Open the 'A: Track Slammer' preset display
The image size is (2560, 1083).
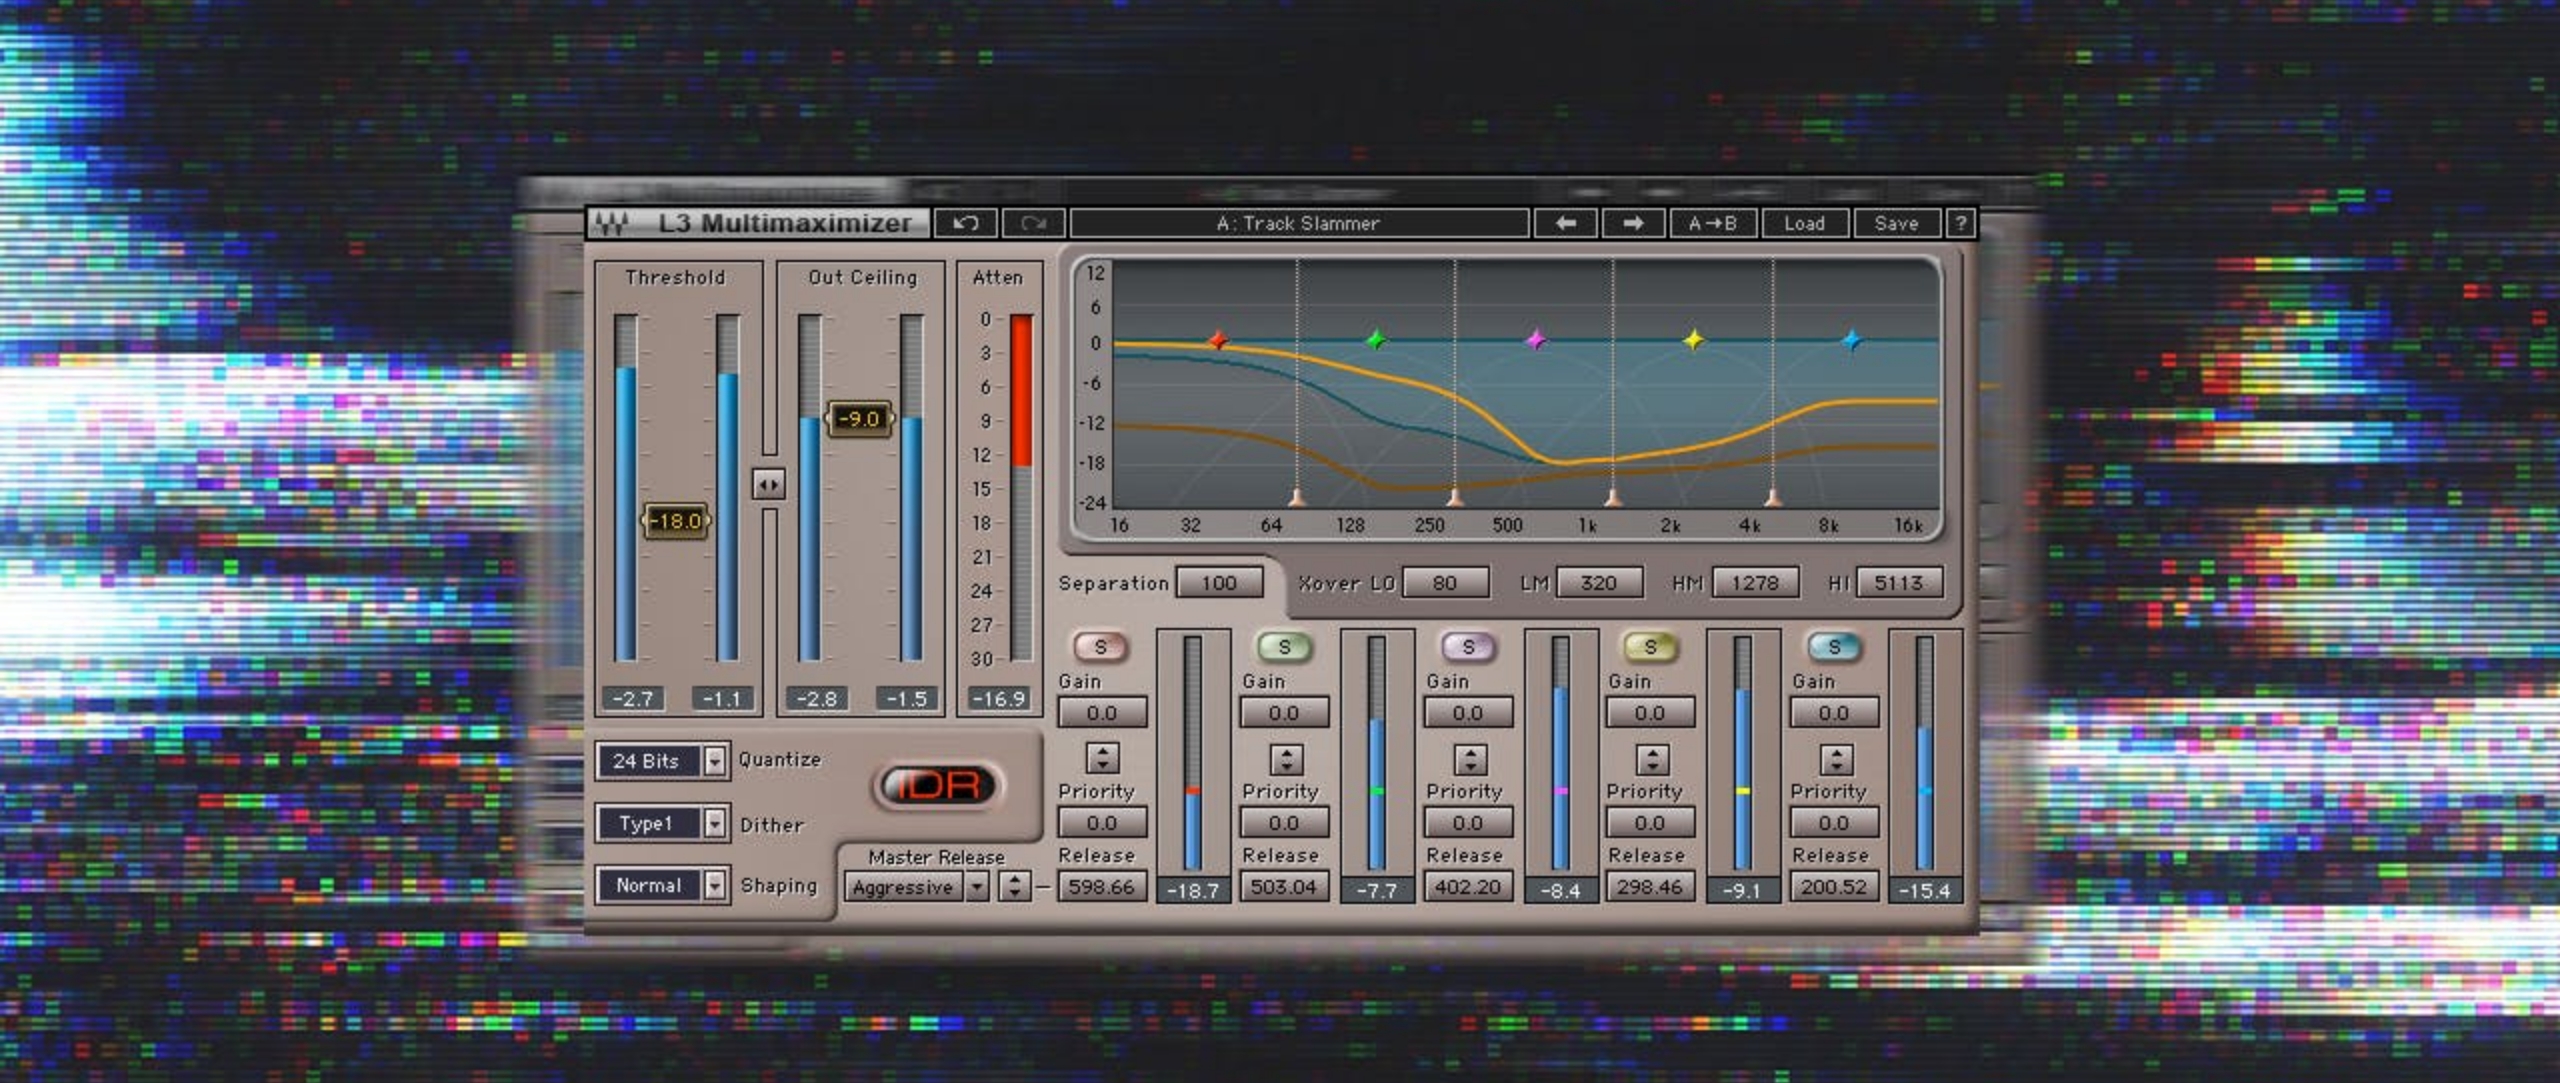tap(1298, 223)
